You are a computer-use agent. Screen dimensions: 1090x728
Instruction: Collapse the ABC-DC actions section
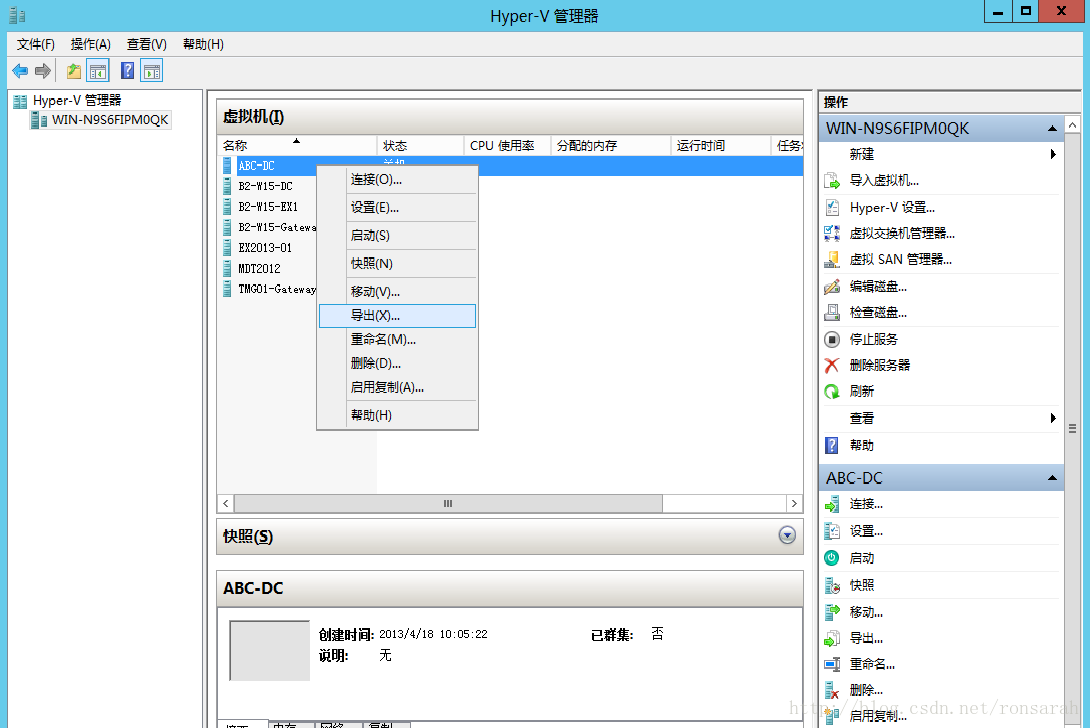[x=1052, y=478]
